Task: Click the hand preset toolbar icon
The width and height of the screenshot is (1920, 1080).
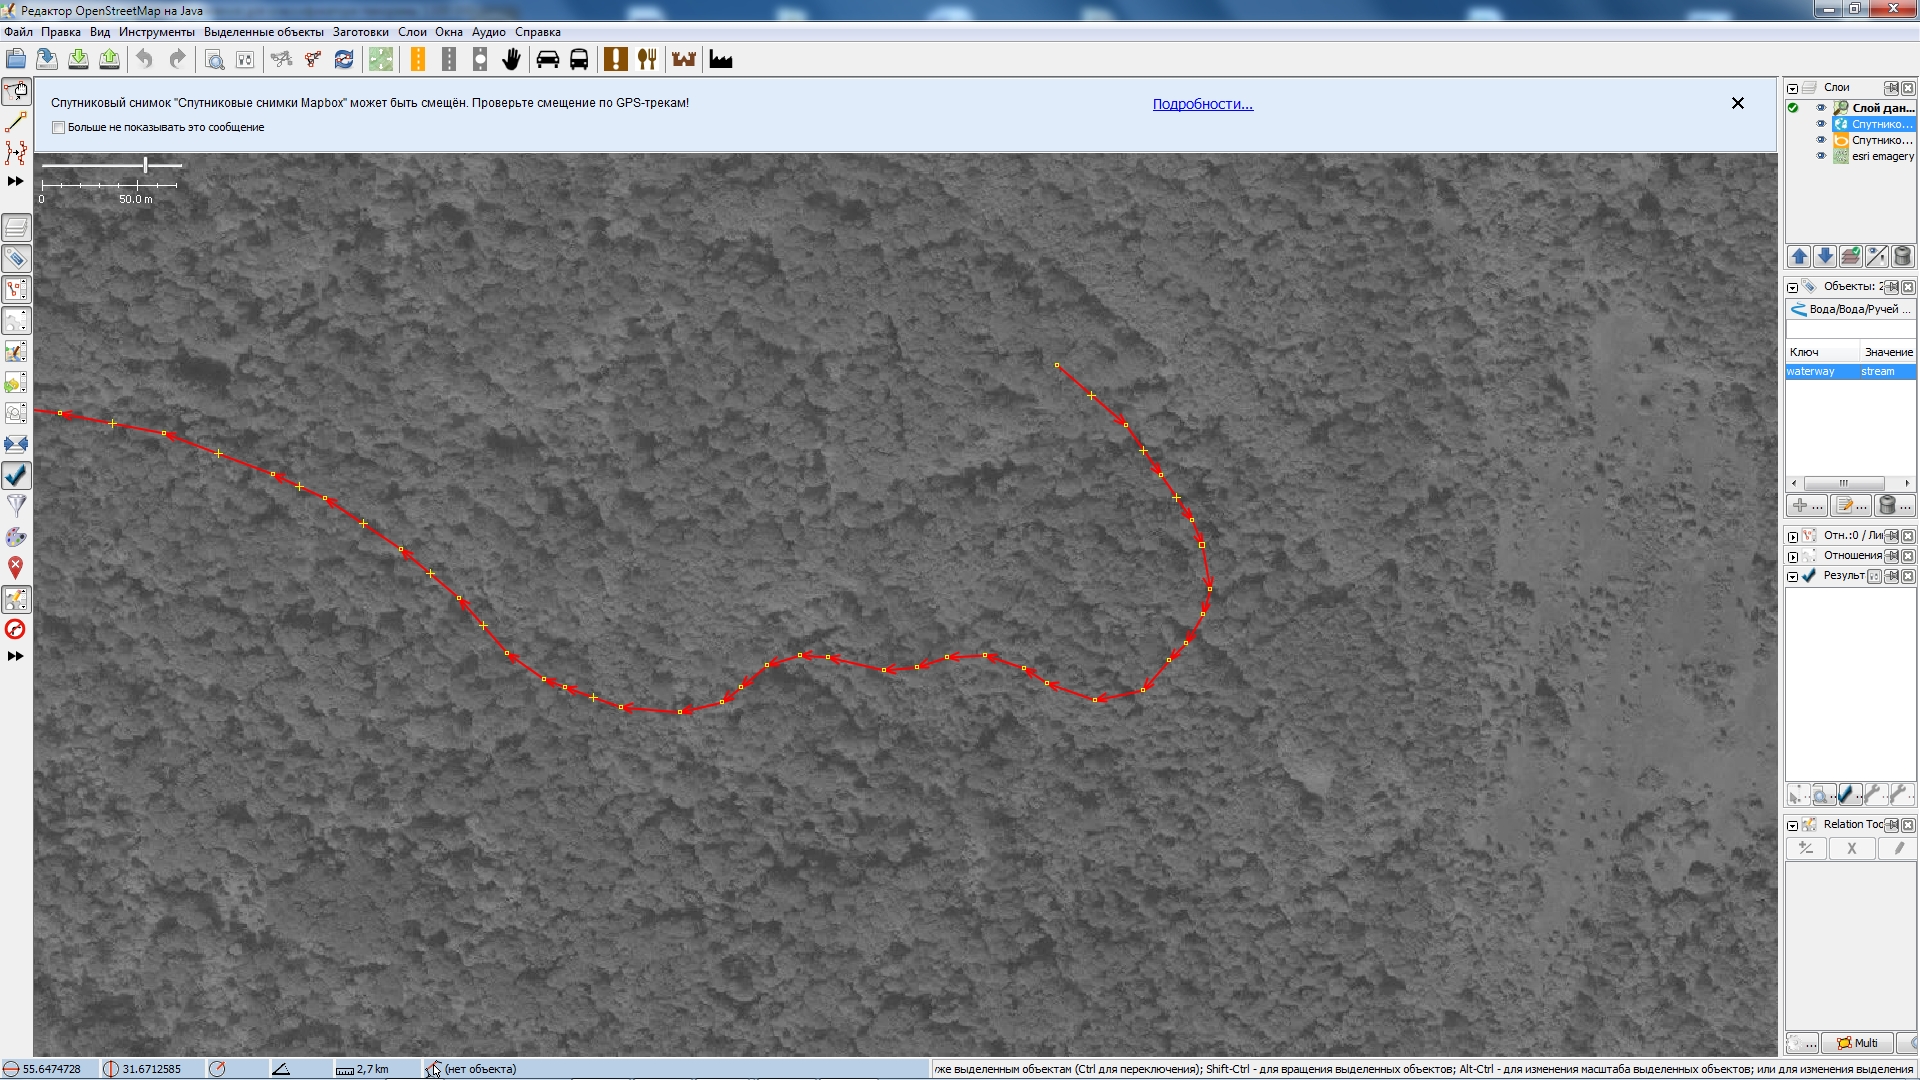Action: (x=511, y=60)
